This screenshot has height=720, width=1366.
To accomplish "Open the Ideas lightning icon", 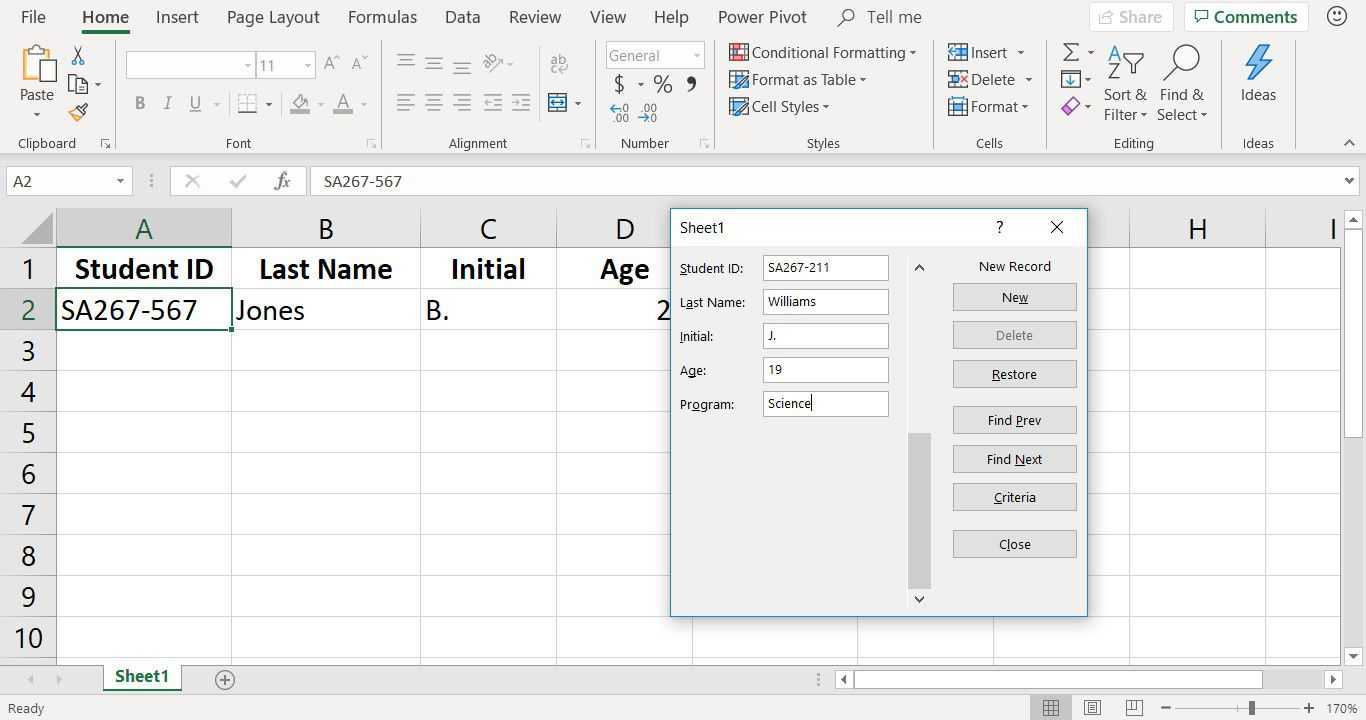I will (1258, 64).
